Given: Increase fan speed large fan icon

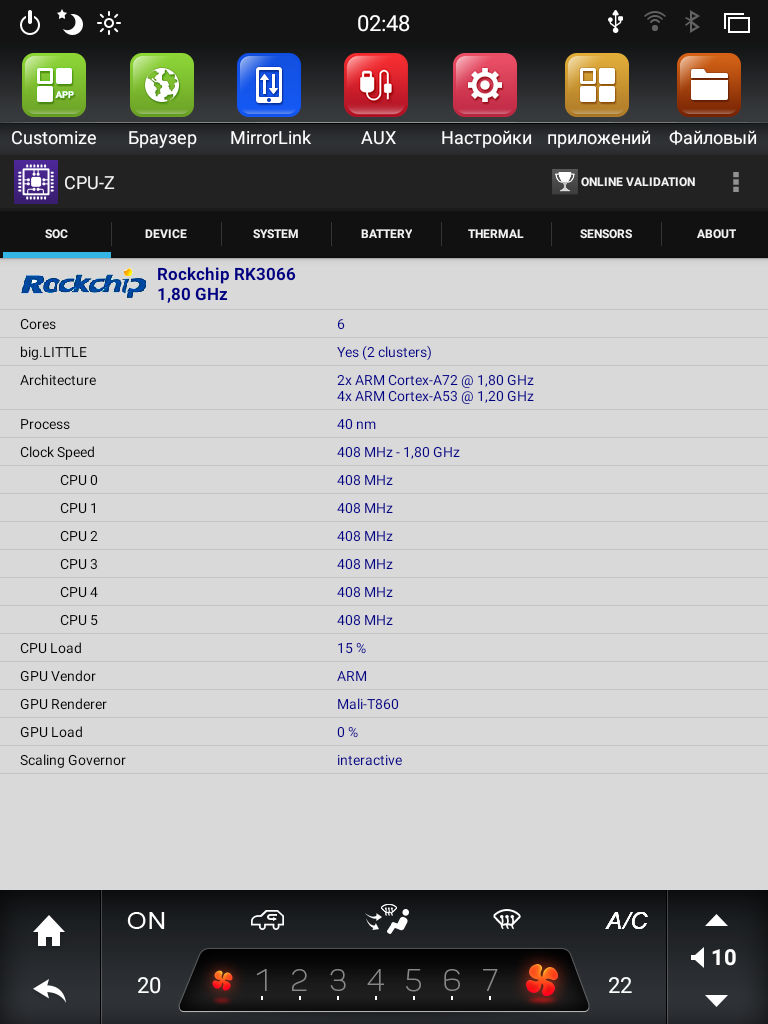Looking at the screenshot, I should [542, 980].
